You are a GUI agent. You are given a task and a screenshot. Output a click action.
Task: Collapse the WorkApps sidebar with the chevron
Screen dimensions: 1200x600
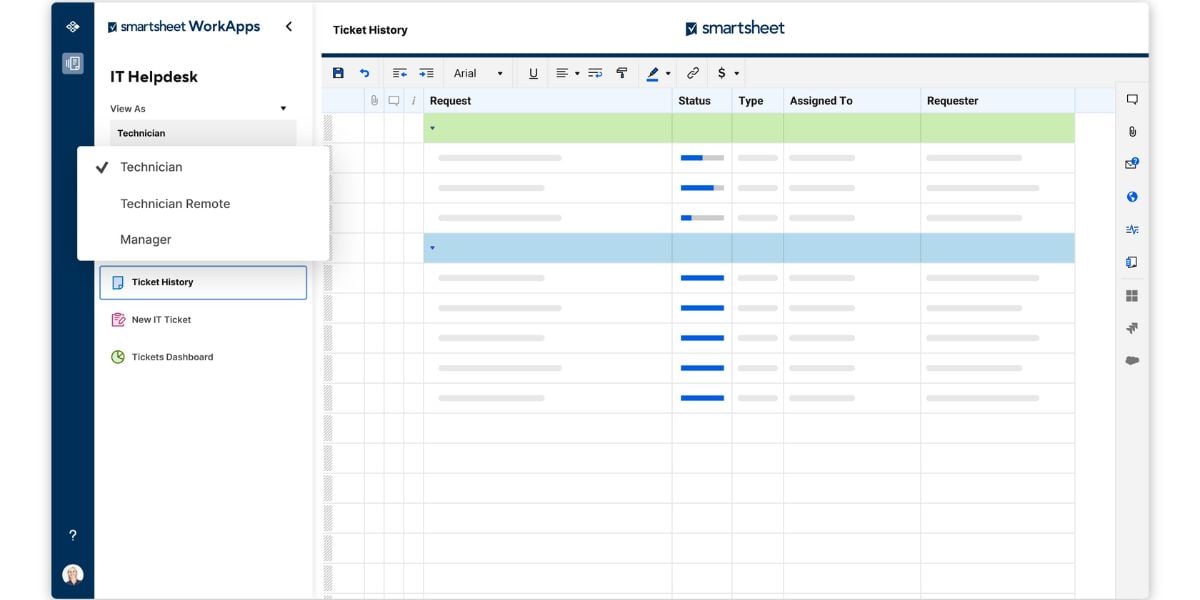click(x=289, y=27)
